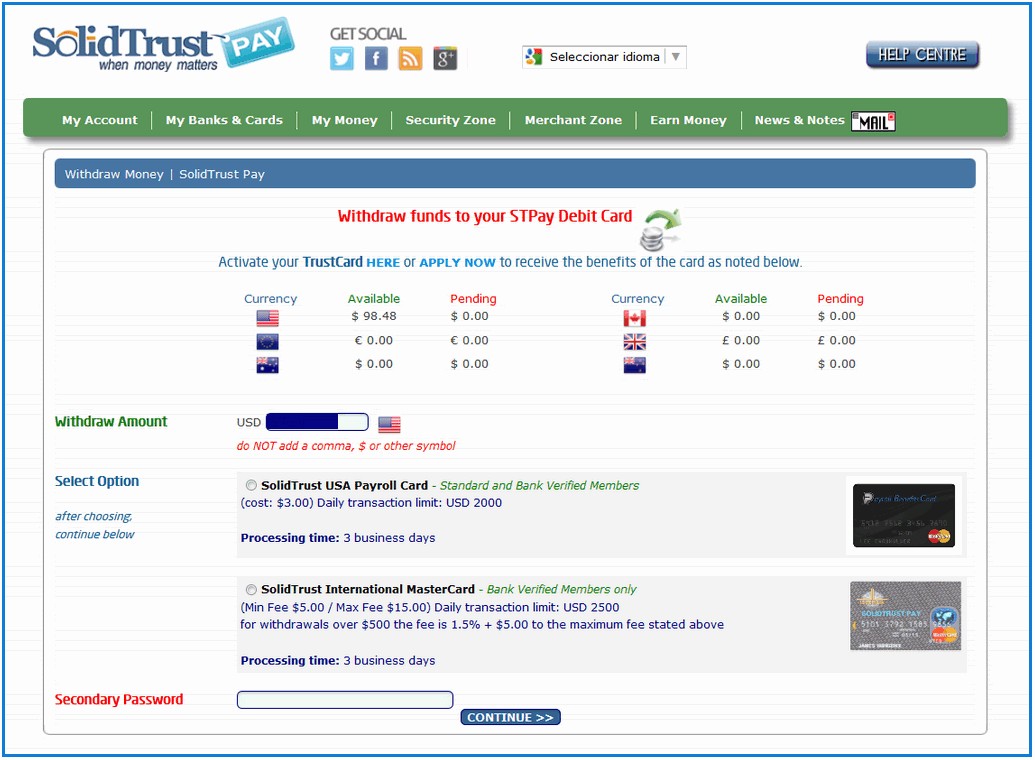Click the MAIL icon in navigation bar
This screenshot has width=1035, height=760.
tap(873, 121)
